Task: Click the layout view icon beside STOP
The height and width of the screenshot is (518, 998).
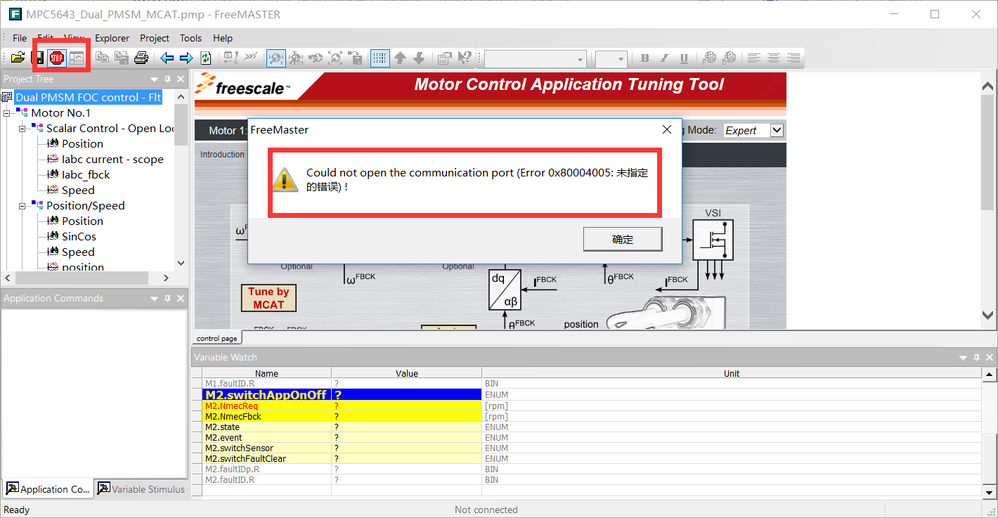Action: 76,58
